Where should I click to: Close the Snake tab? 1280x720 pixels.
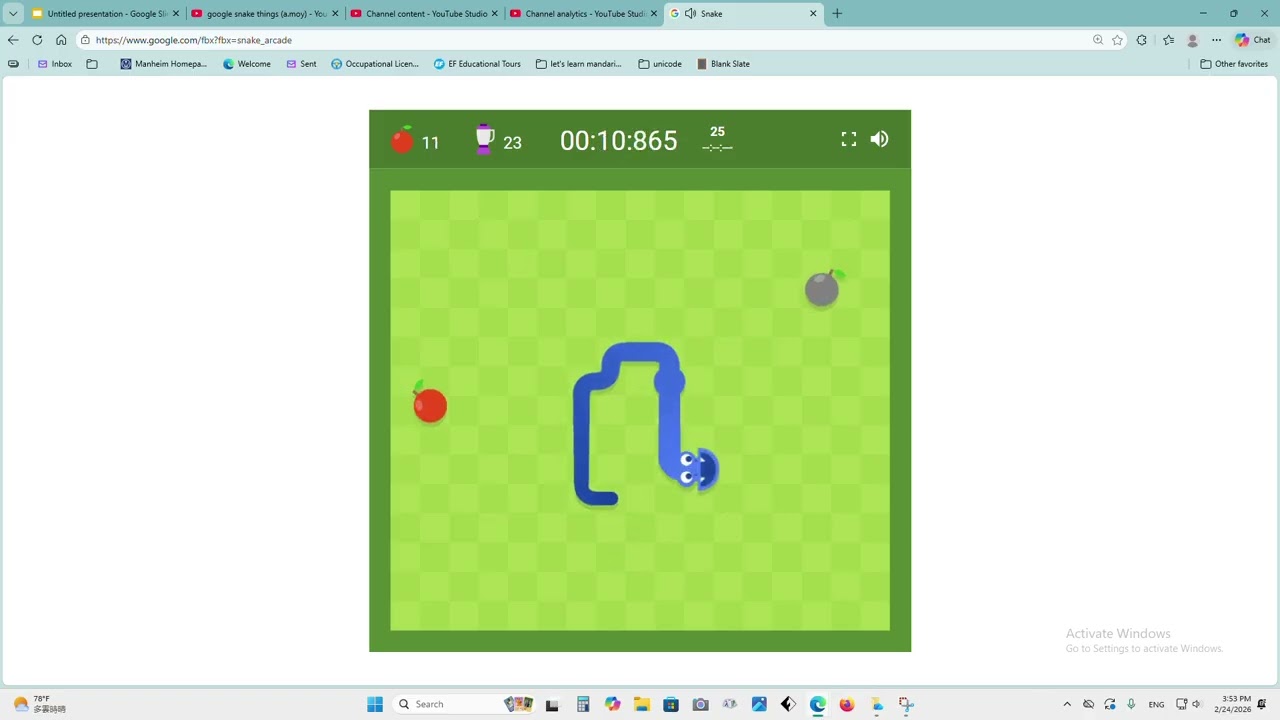[x=813, y=14]
